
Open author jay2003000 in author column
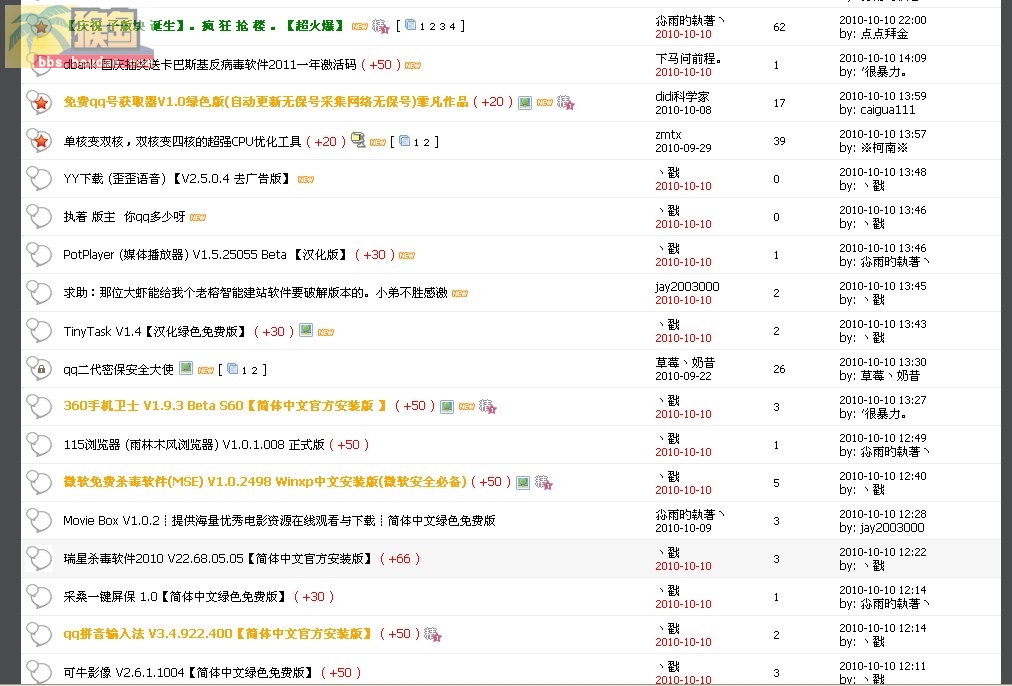pos(687,287)
